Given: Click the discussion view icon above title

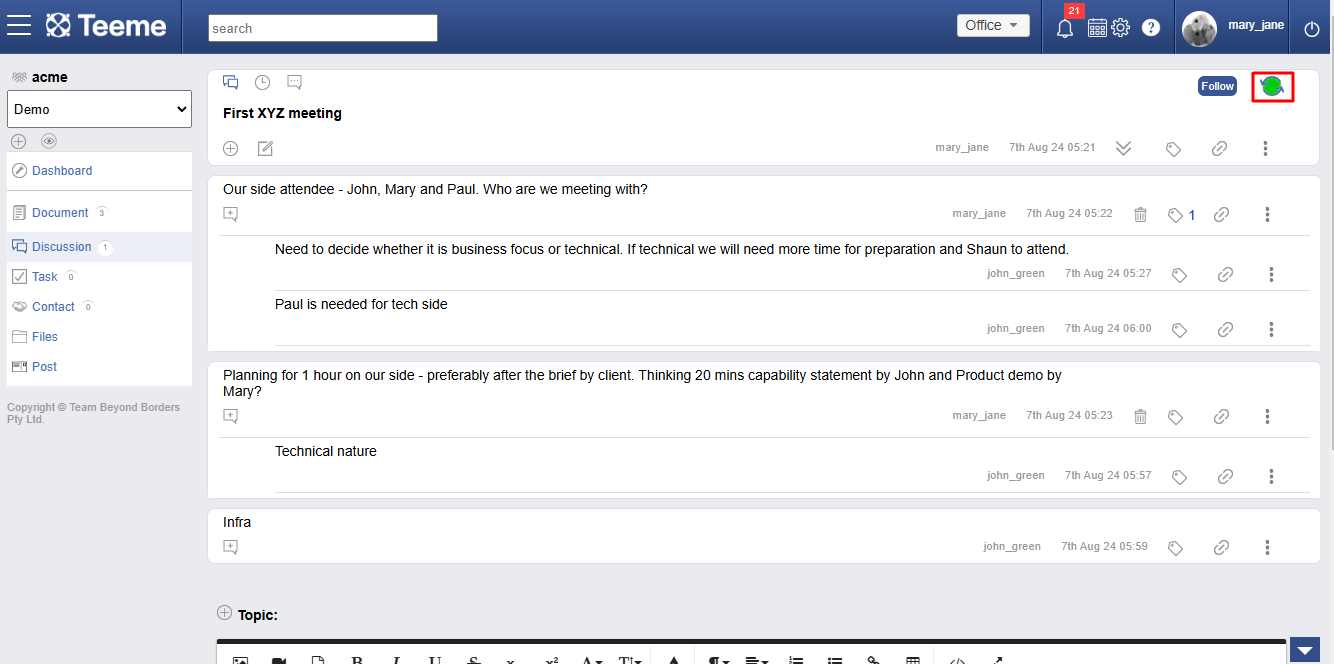Looking at the screenshot, I should point(231,82).
